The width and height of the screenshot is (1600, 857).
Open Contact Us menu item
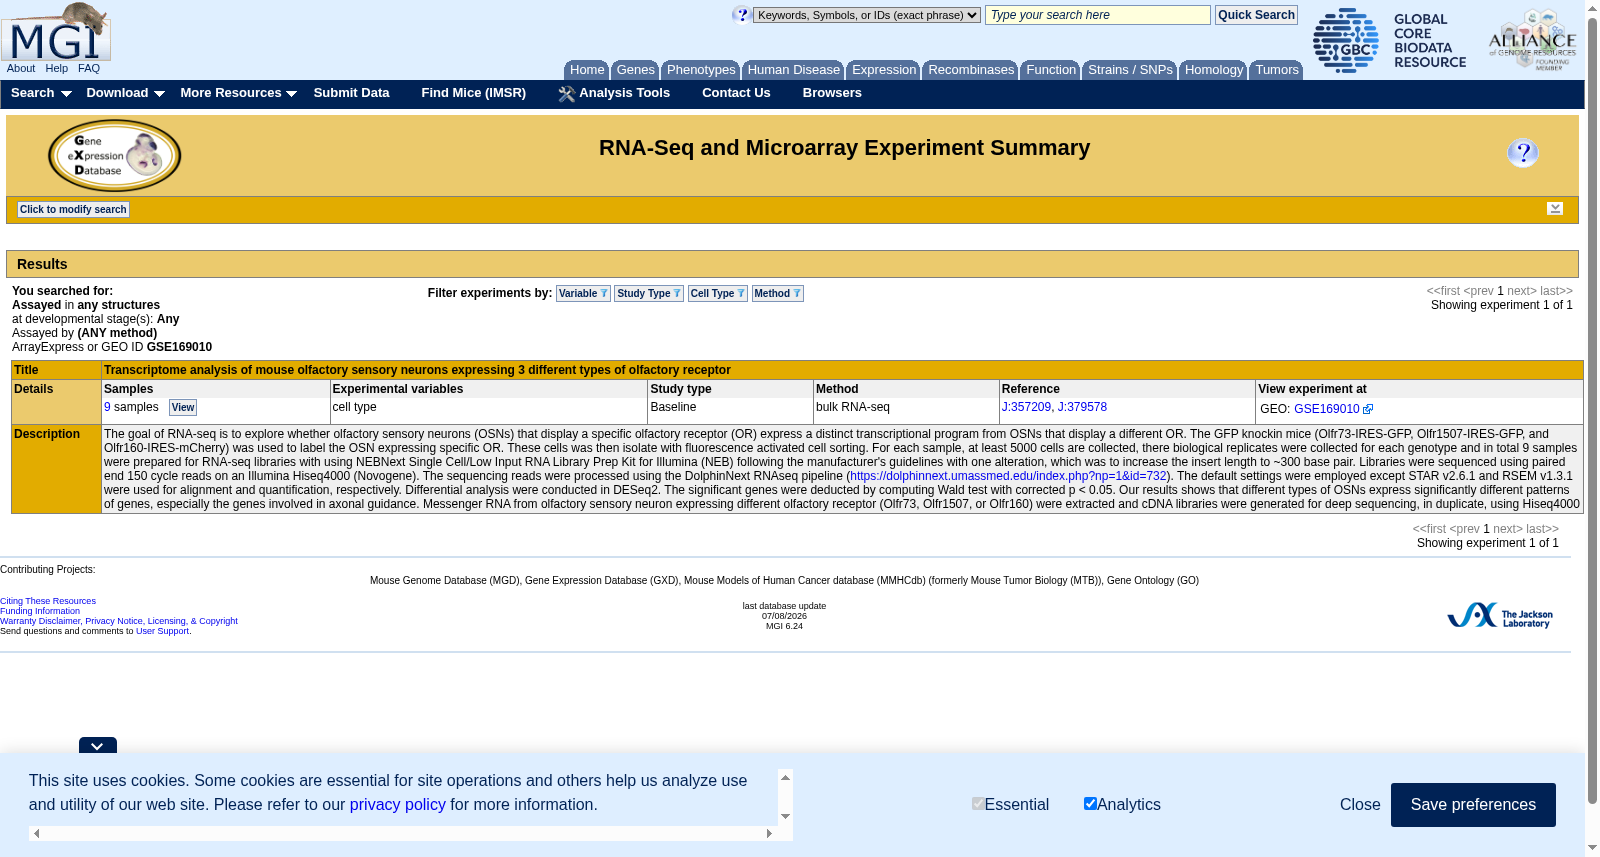pyautogui.click(x=736, y=93)
